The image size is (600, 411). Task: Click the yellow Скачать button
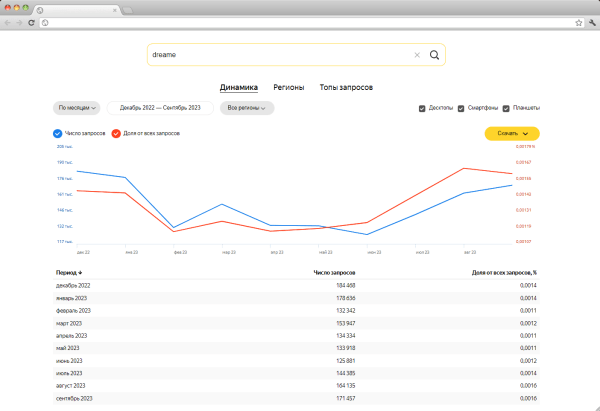click(511, 133)
